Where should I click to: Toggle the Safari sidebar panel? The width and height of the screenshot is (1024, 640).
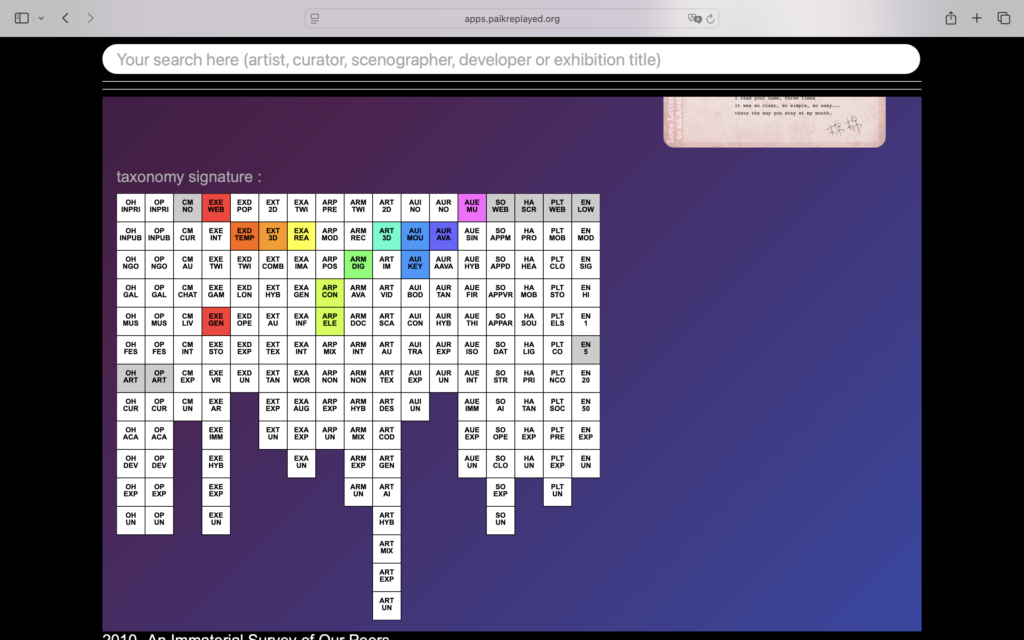point(22,18)
